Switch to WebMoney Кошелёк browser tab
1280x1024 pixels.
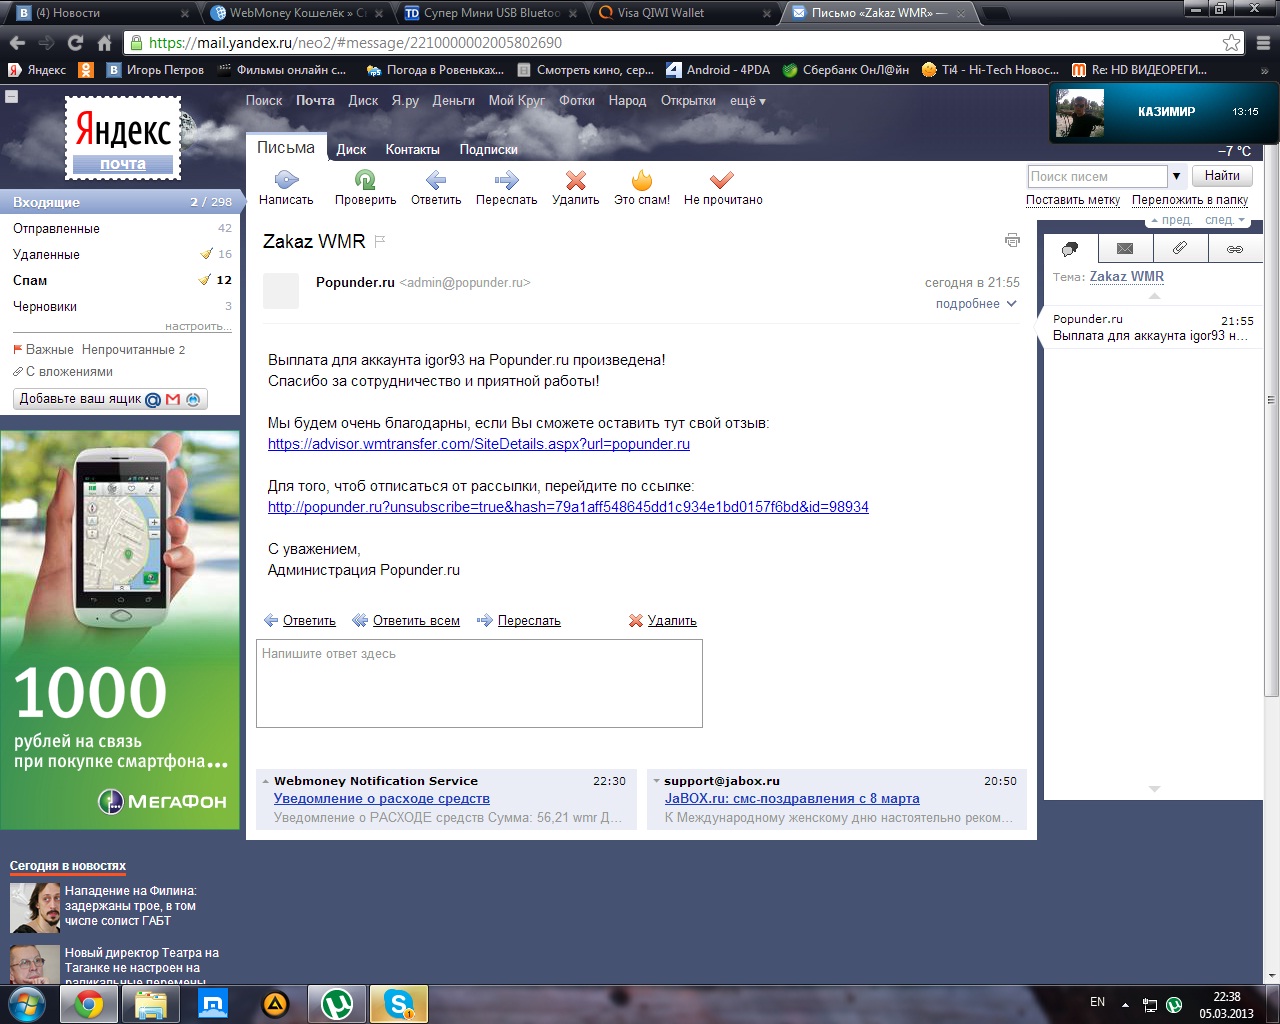[297, 13]
